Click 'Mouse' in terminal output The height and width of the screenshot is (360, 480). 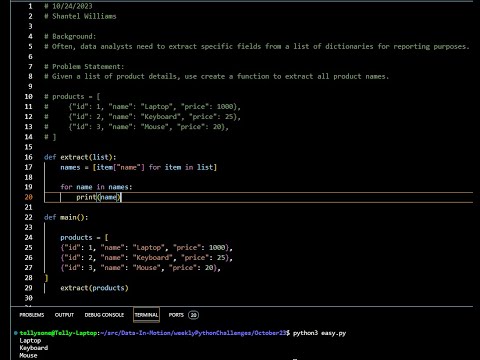[x=28, y=355]
